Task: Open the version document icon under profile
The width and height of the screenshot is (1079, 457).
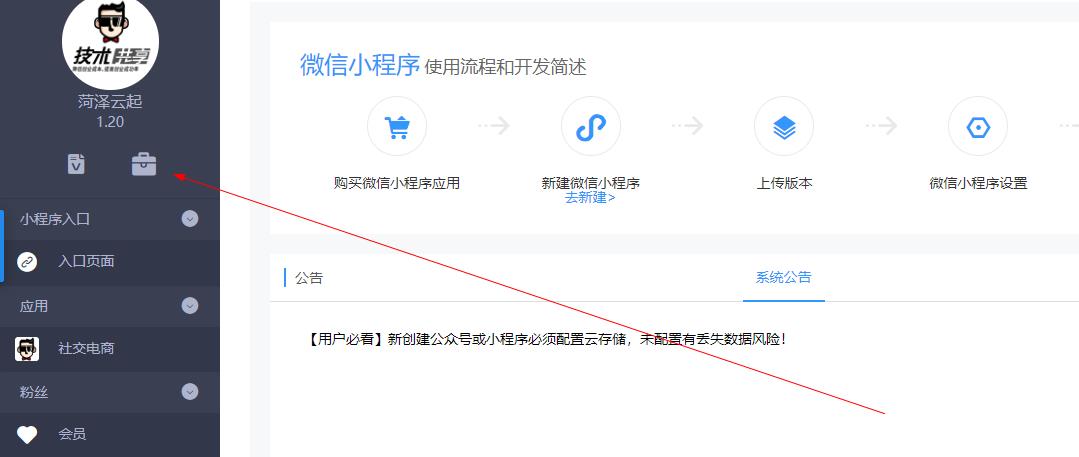Action: (76, 164)
